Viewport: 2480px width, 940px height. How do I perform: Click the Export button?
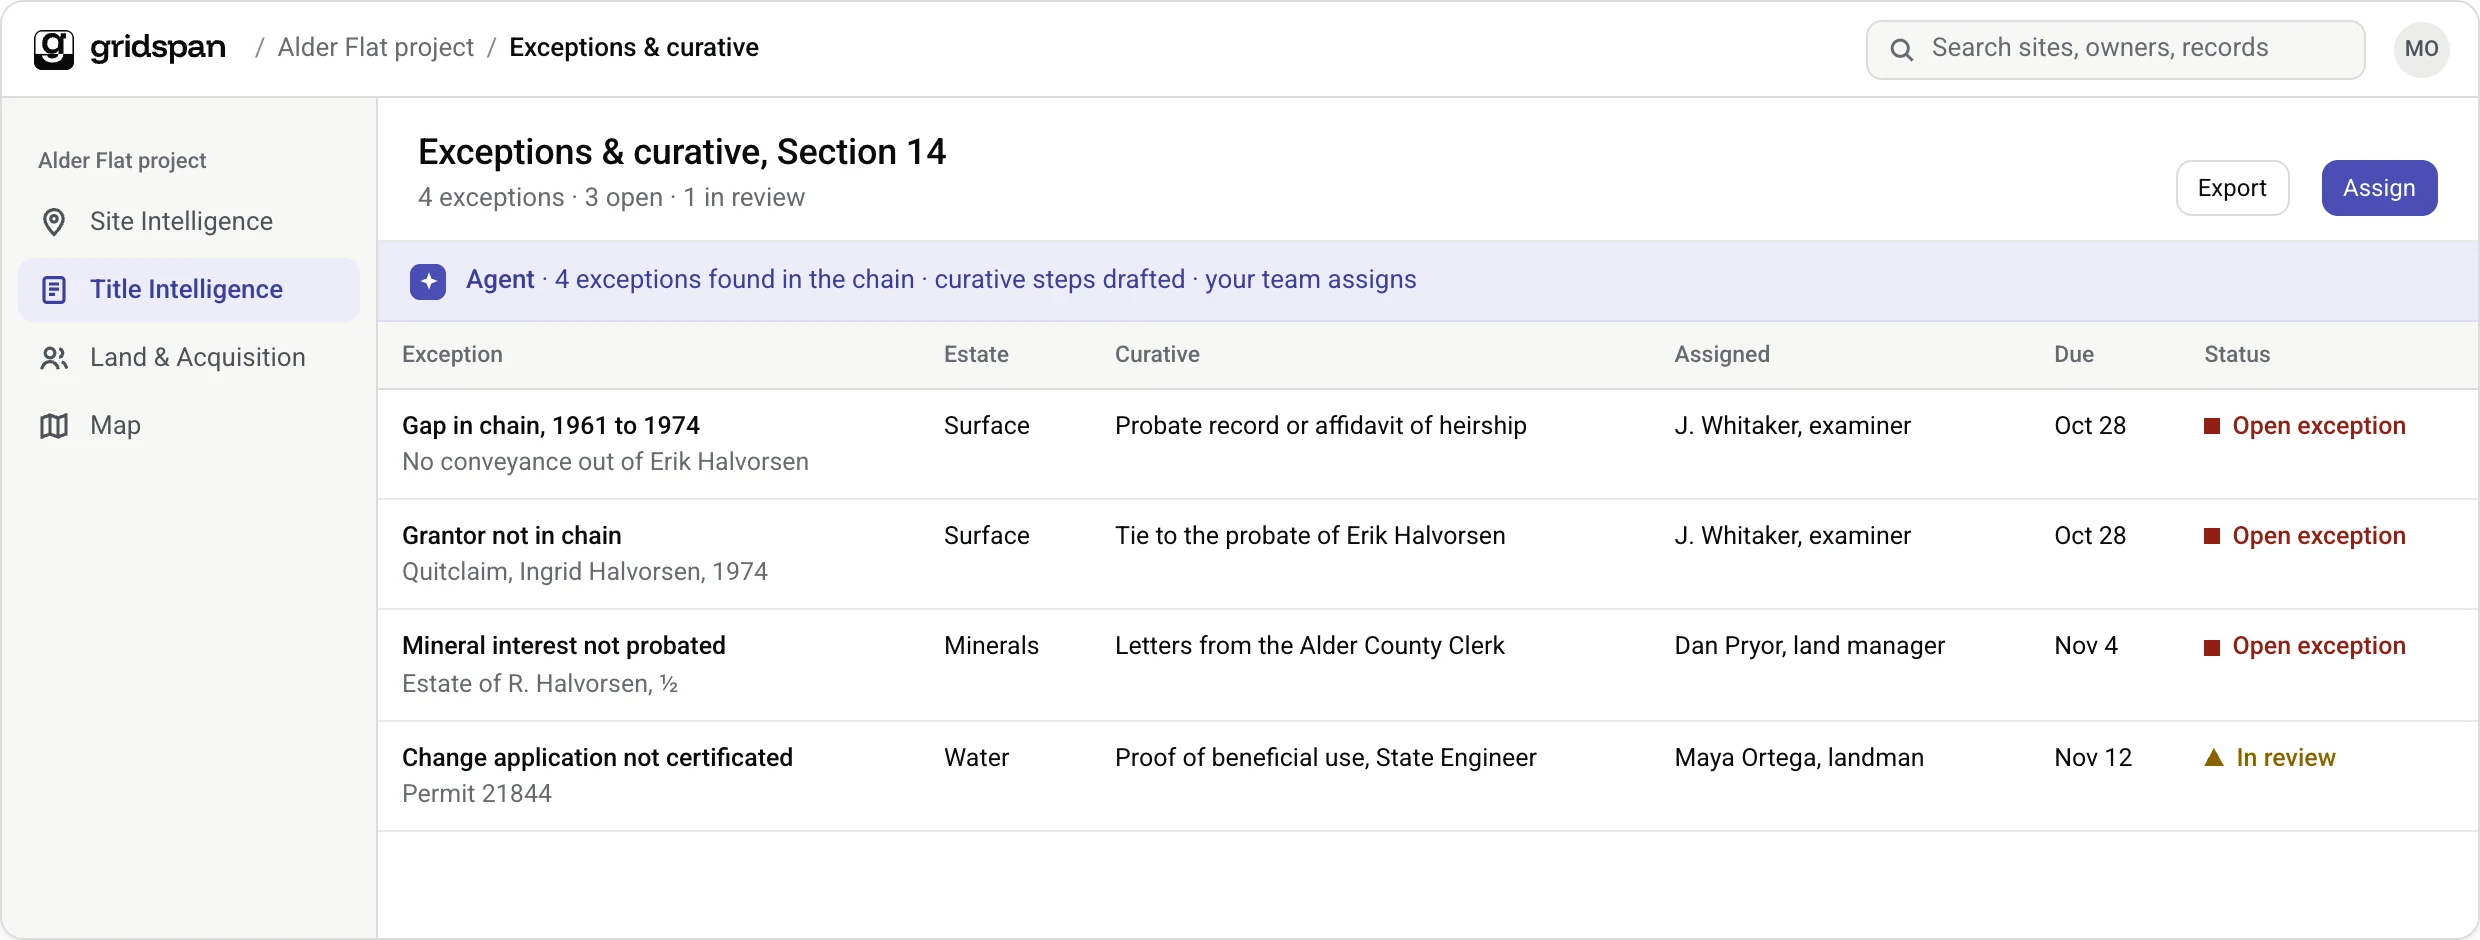pyautogui.click(x=2232, y=188)
